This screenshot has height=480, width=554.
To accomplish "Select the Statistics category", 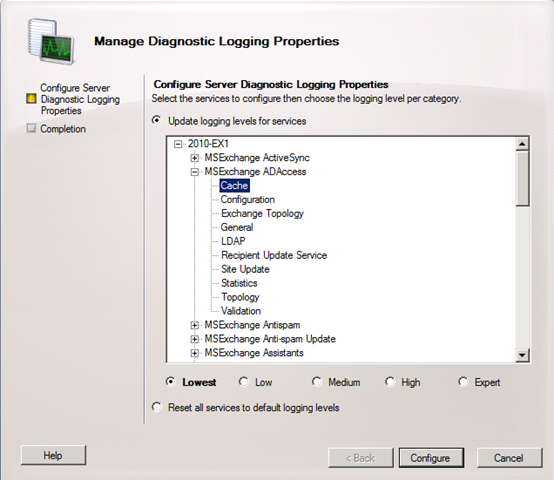I will 239,283.
